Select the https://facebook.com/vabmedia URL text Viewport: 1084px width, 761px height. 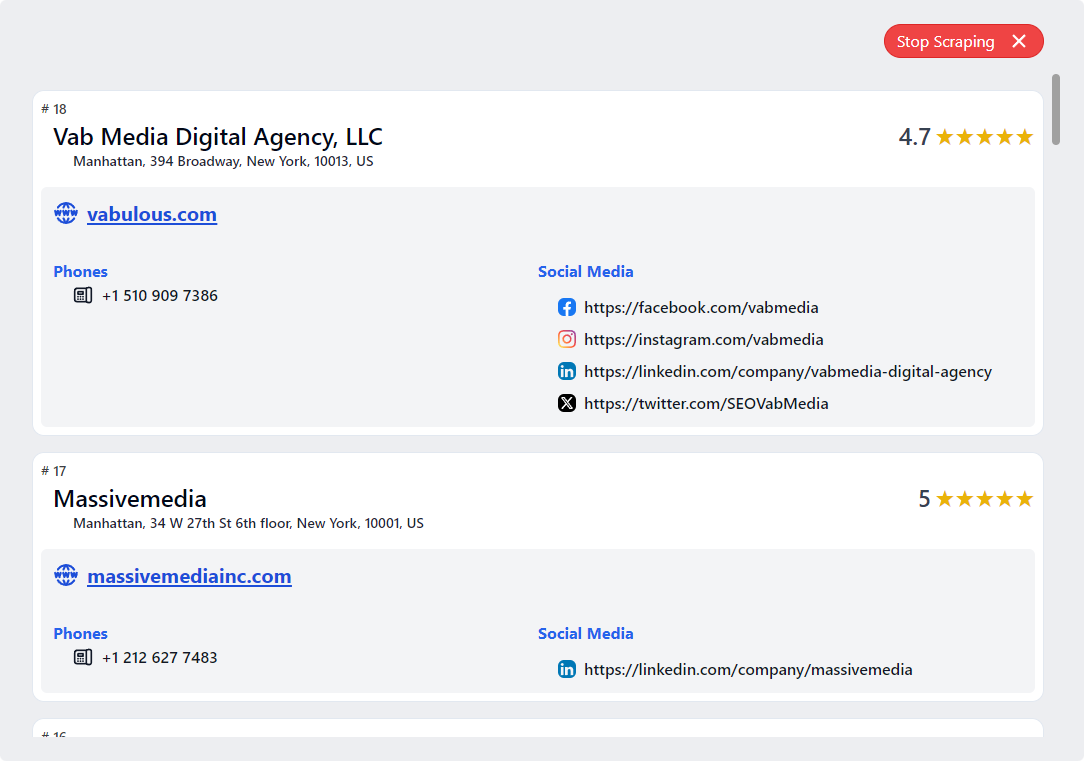pyautogui.click(x=701, y=308)
